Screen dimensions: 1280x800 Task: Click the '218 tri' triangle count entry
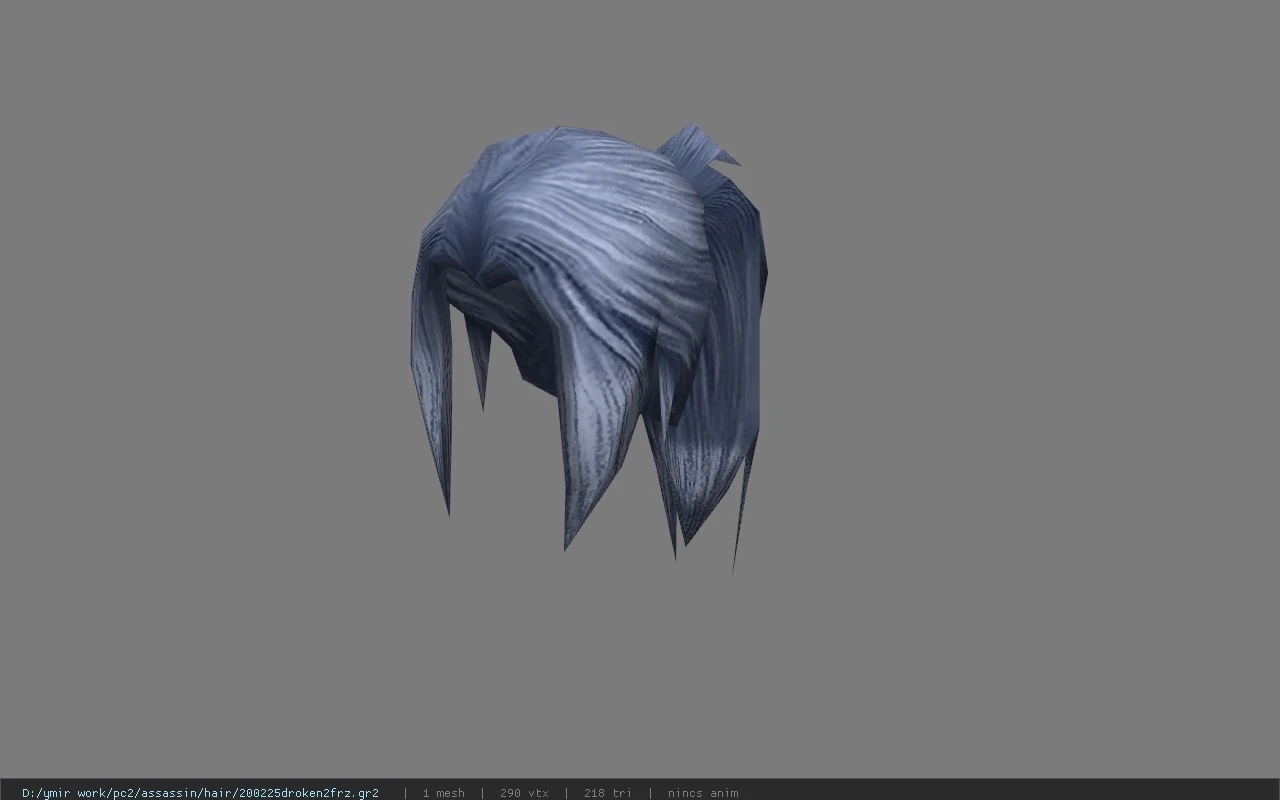[x=608, y=793]
